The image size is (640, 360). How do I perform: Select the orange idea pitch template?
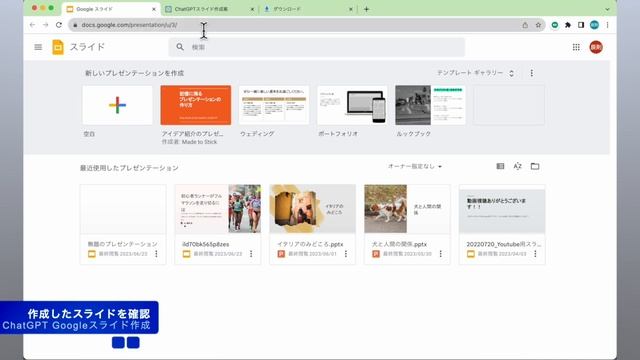coord(196,105)
